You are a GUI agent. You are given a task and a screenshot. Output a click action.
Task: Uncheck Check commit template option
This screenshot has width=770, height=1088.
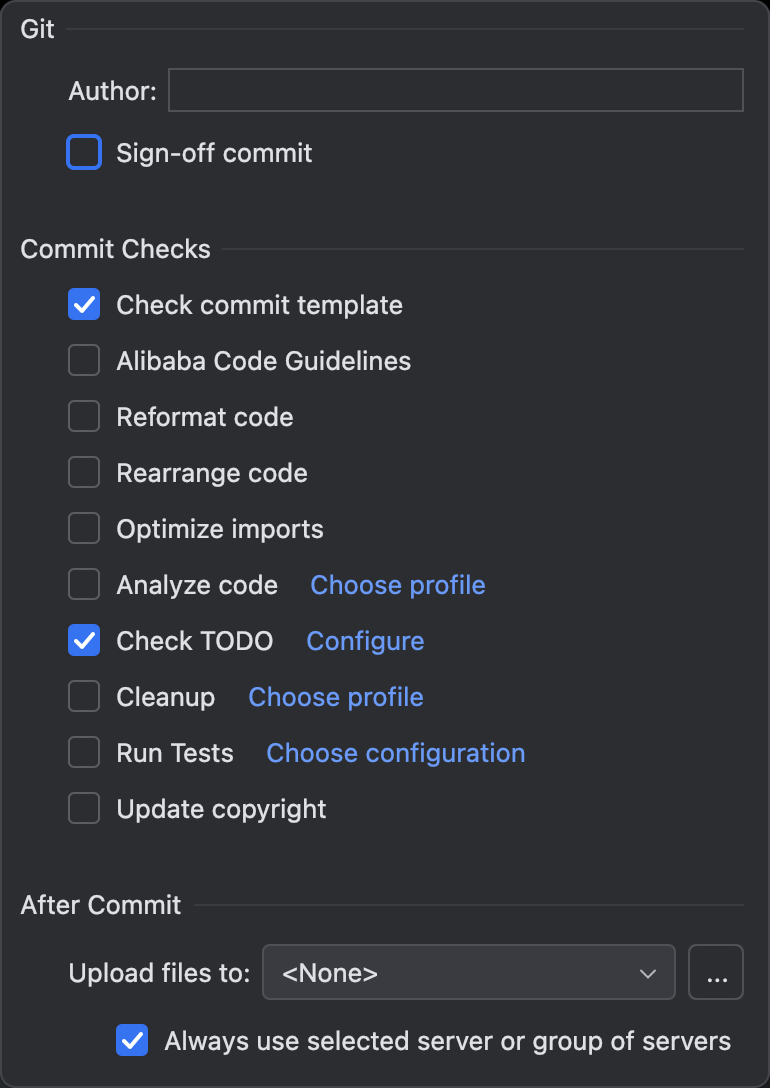(84, 305)
